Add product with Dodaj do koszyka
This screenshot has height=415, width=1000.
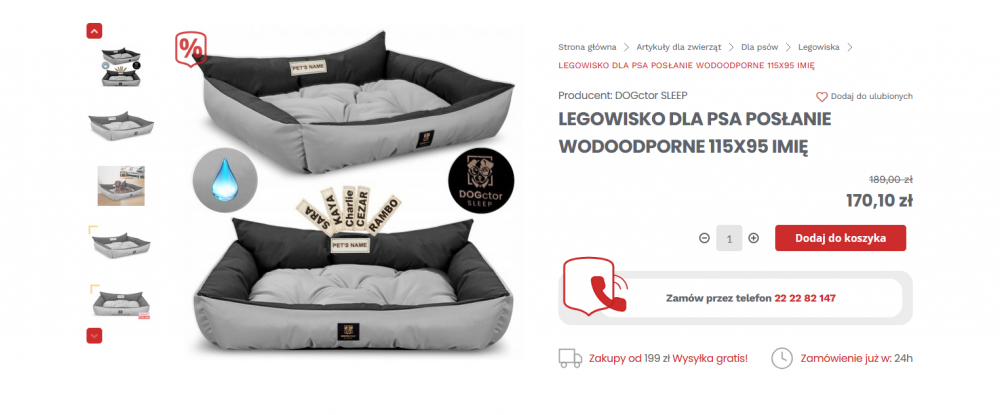click(x=841, y=238)
